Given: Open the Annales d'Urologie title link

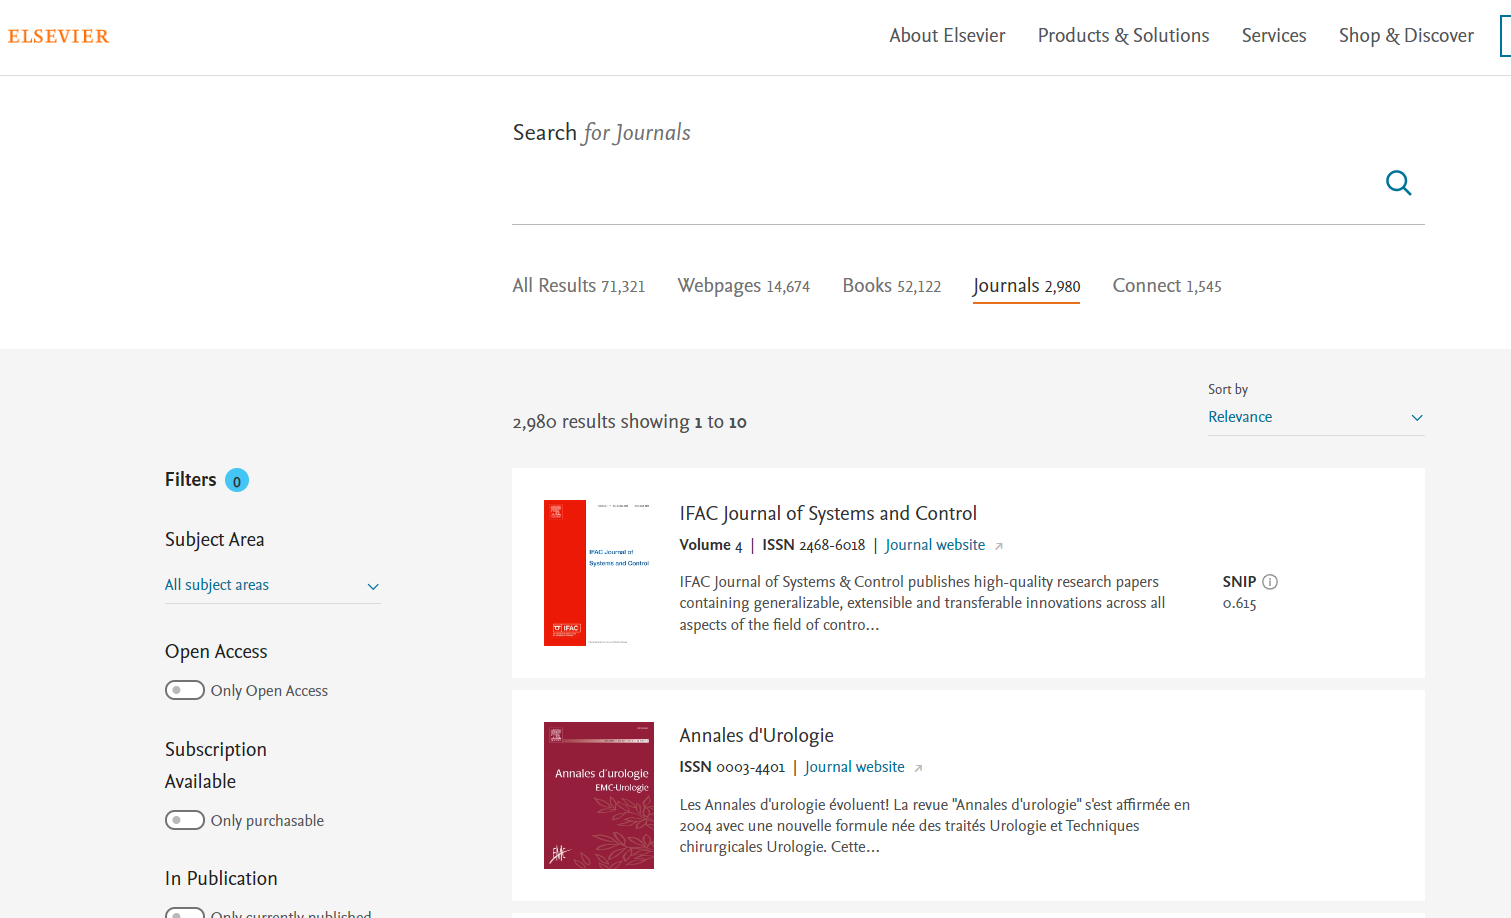Looking at the screenshot, I should [x=756, y=735].
